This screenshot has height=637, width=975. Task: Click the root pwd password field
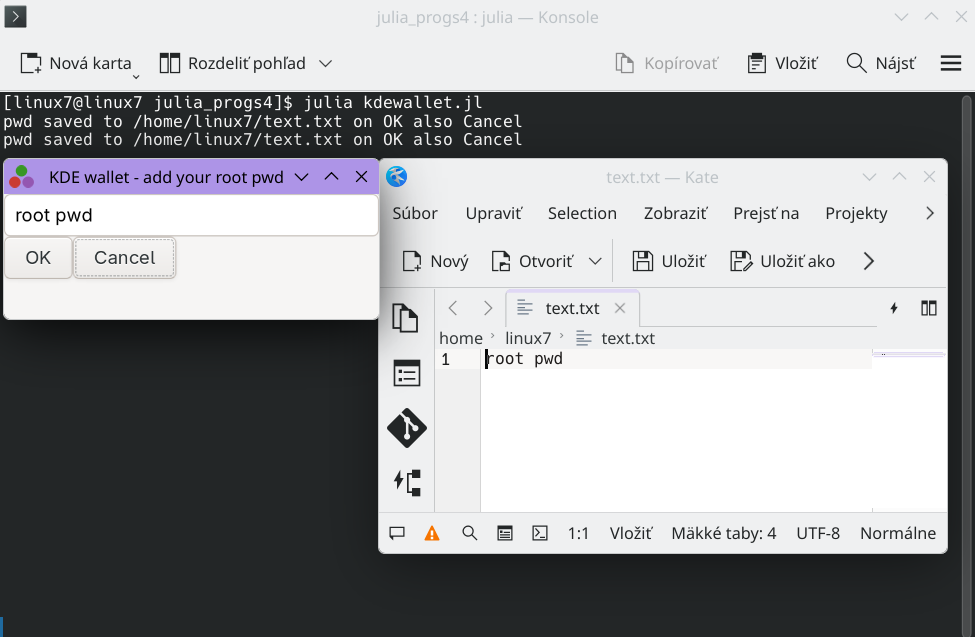(x=191, y=215)
